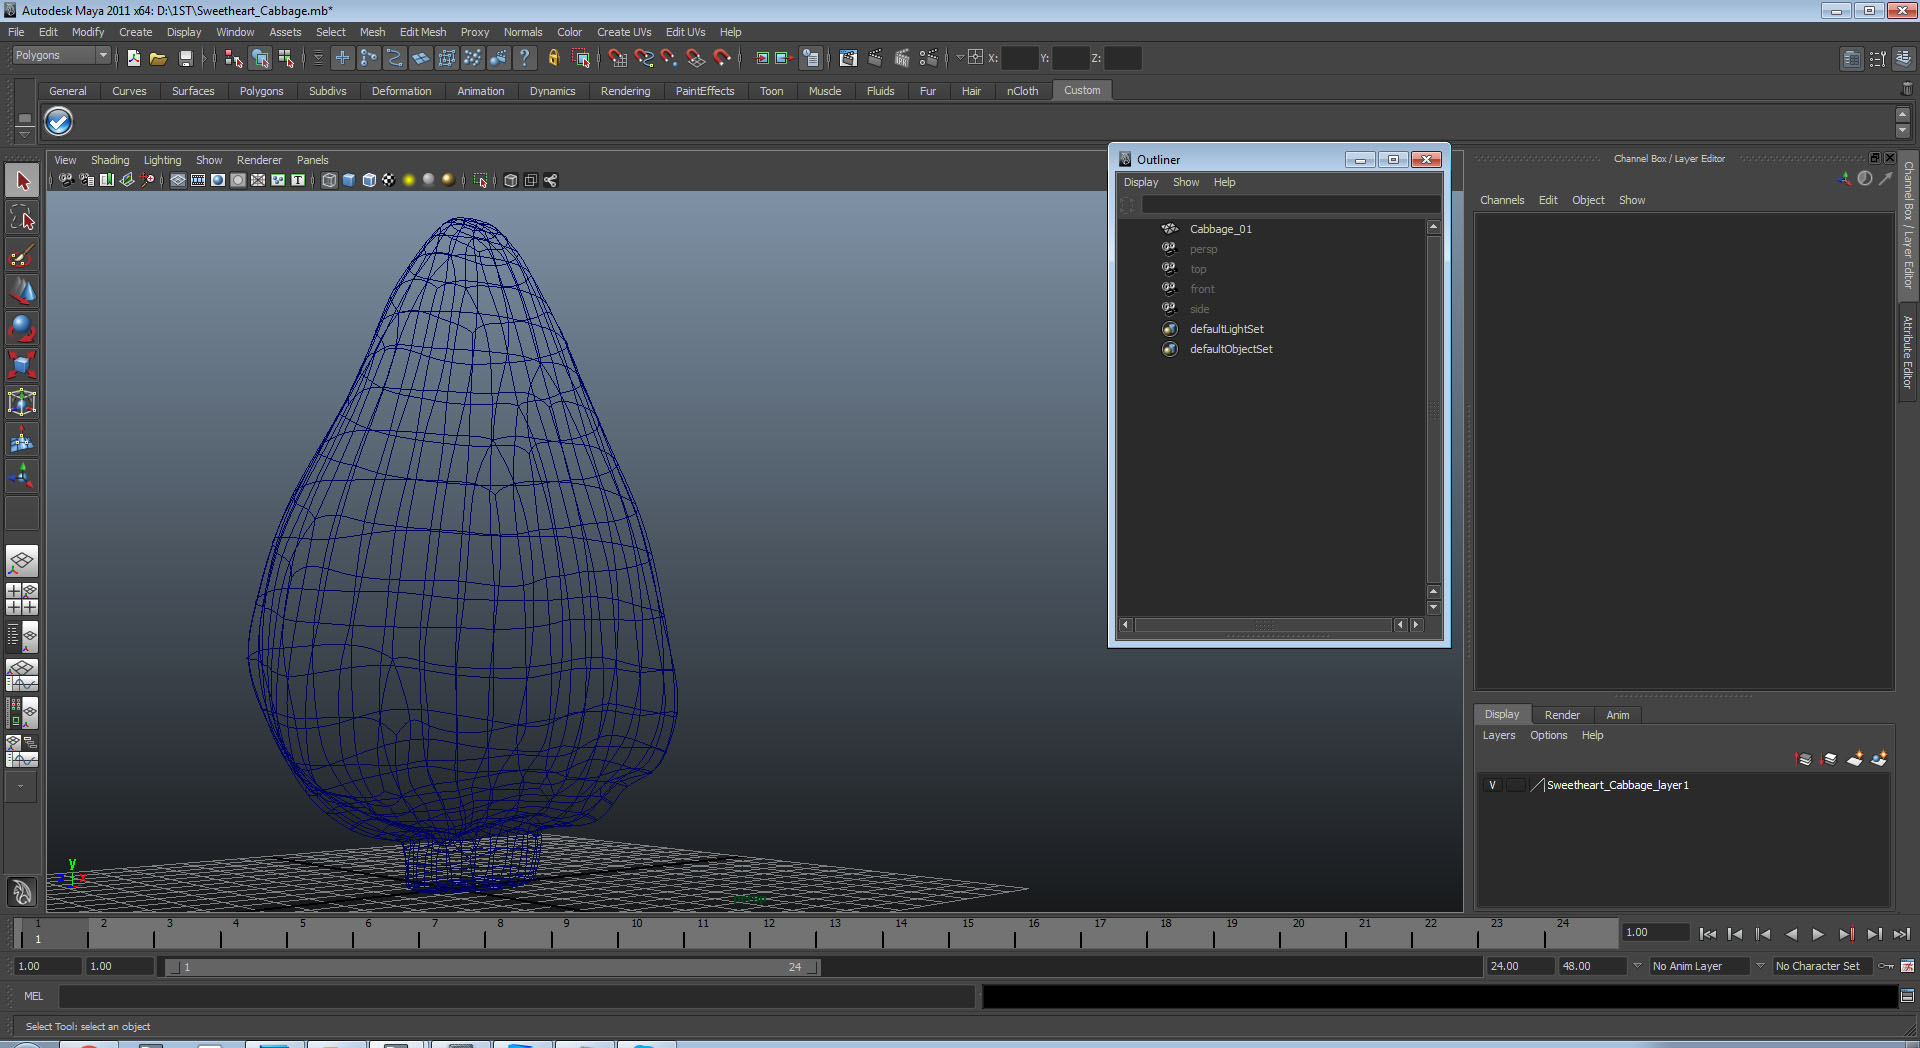Click the current time field showing 1.00
This screenshot has height=1048, width=1920.
pyautogui.click(x=1655, y=932)
